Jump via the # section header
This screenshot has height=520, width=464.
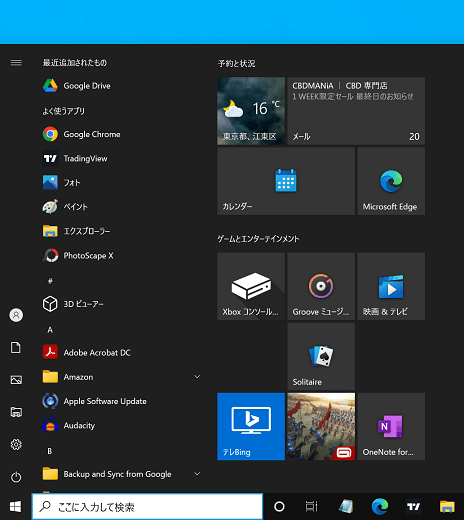50,281
